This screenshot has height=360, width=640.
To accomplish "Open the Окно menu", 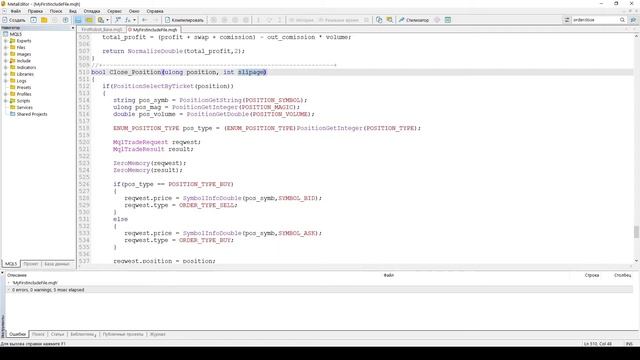I will click(x=134, y=11).
